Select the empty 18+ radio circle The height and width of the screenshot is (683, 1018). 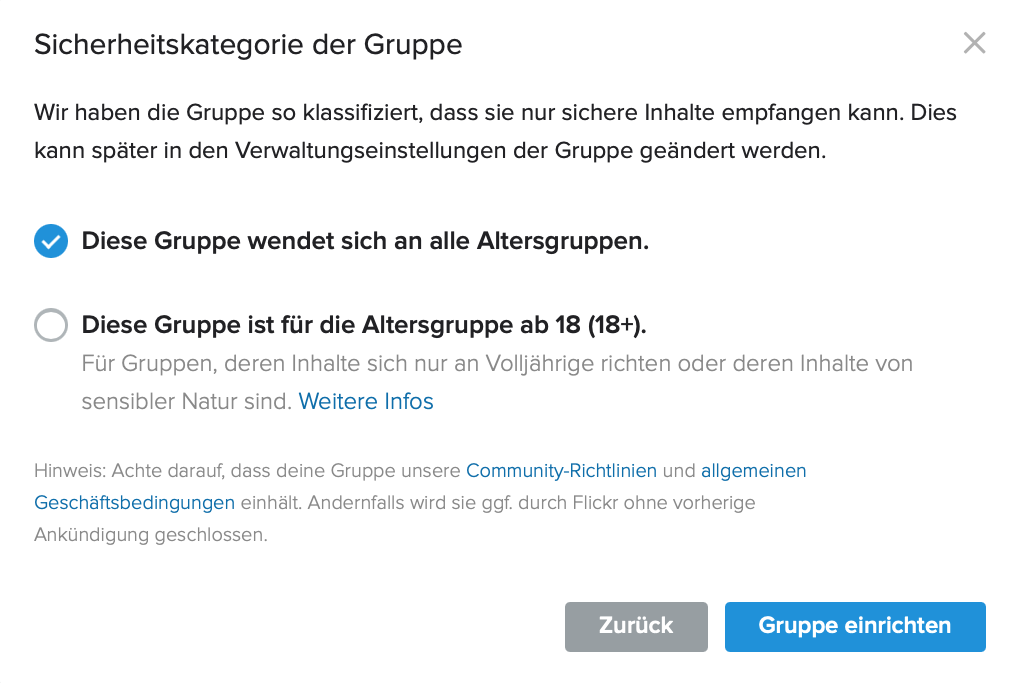[51, 325]
